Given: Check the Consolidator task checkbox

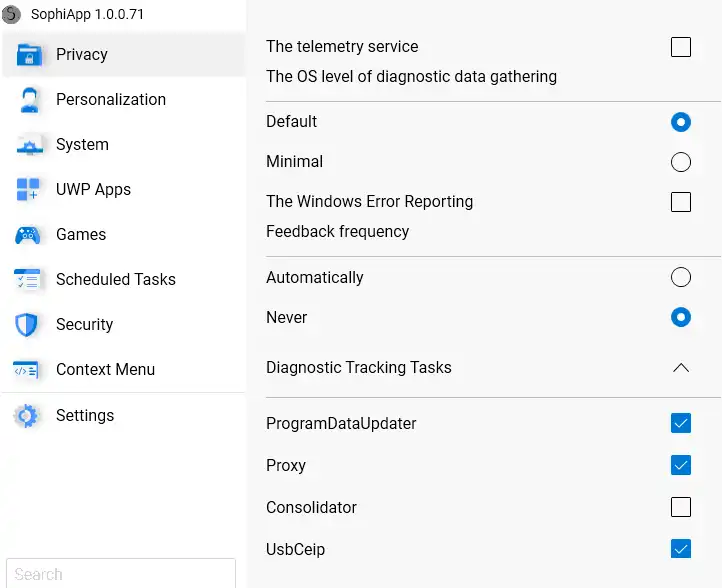Looking at the screenshot, I should 681,507.
